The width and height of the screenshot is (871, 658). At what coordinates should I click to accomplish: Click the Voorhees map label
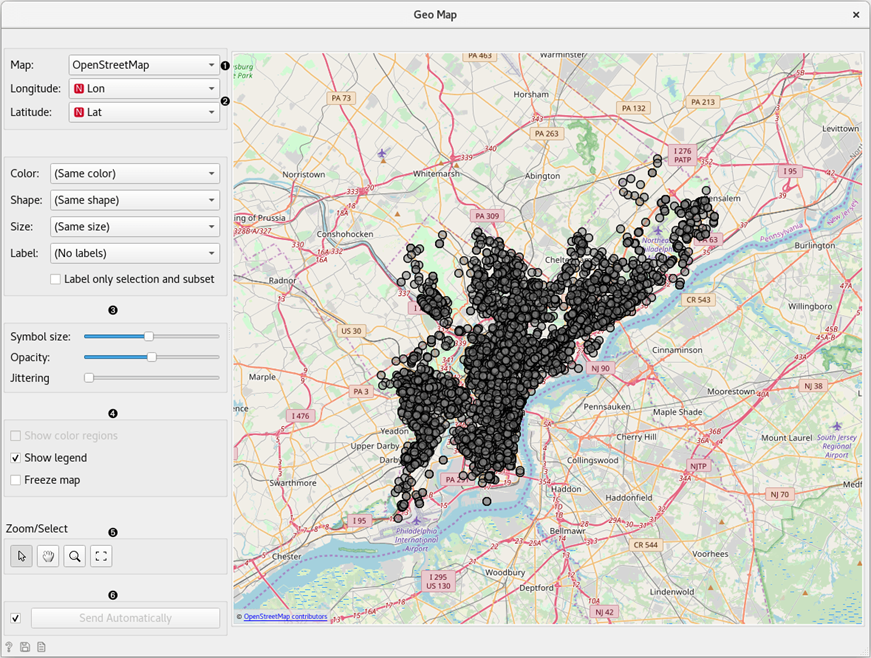(710, 554)
